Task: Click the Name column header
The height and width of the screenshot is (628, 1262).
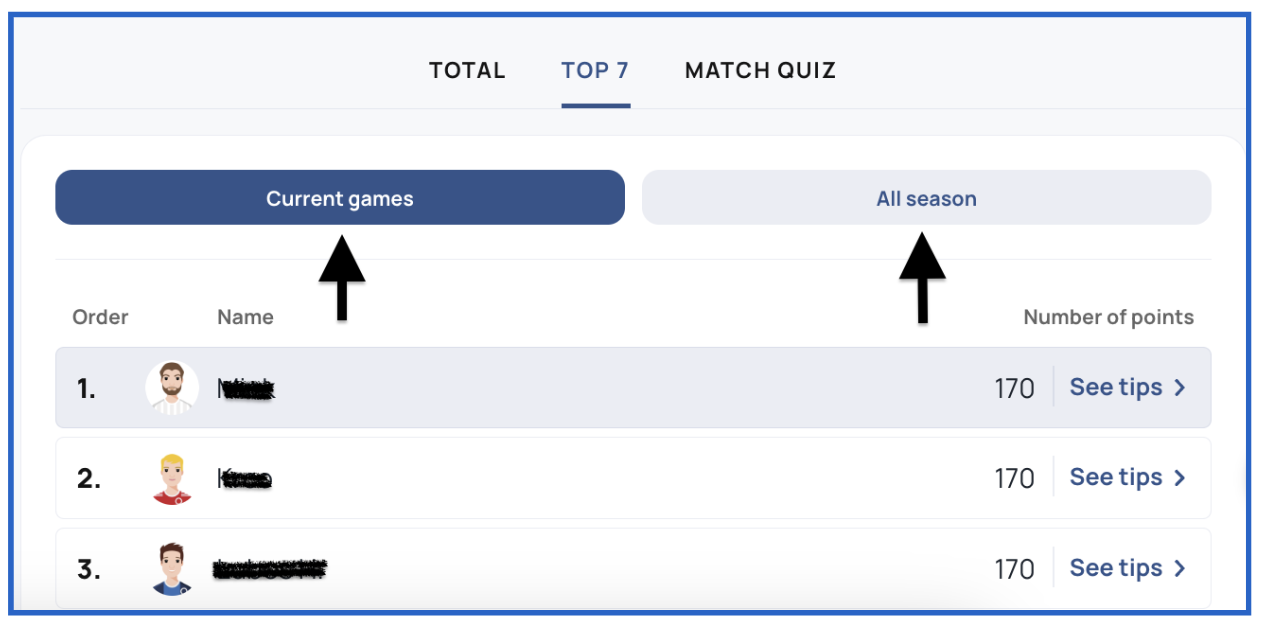Action: (245, 317)
